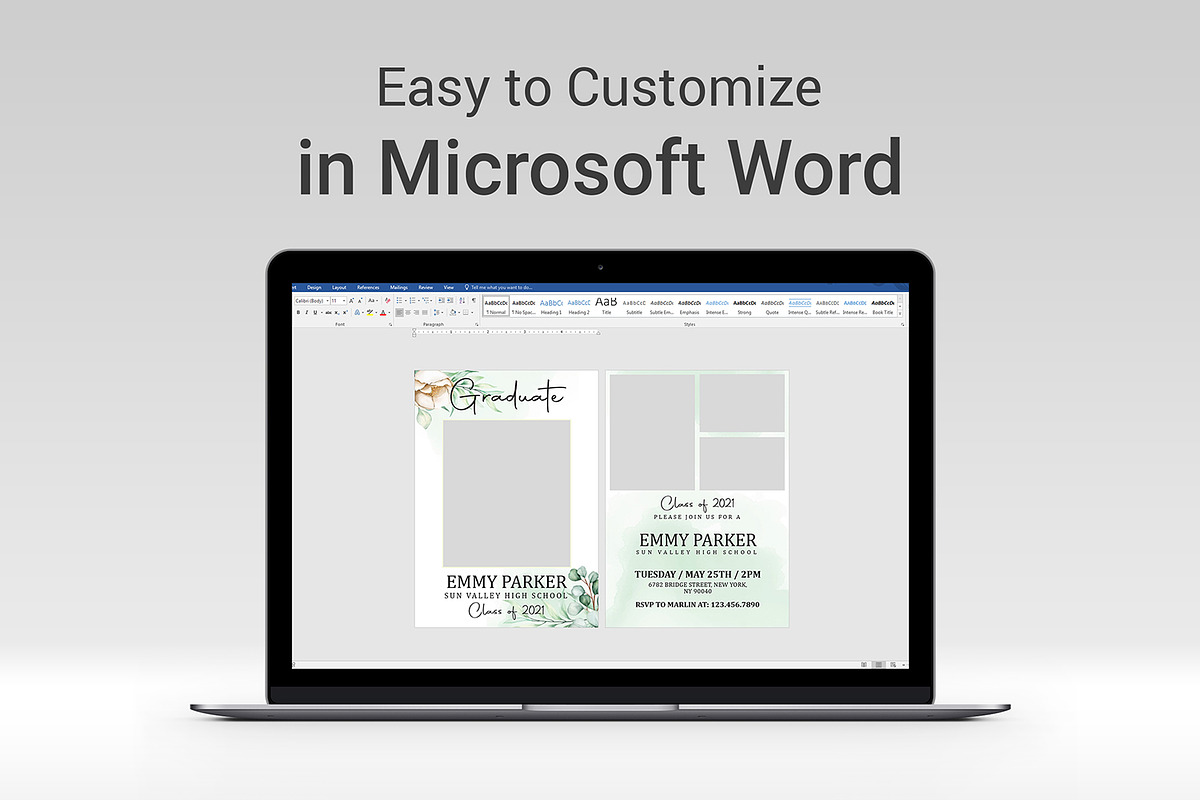Image resolution: width=1200 pixels, height=800 pixels.
Task: Toggle Underline formatting
Action: [315, 313]
